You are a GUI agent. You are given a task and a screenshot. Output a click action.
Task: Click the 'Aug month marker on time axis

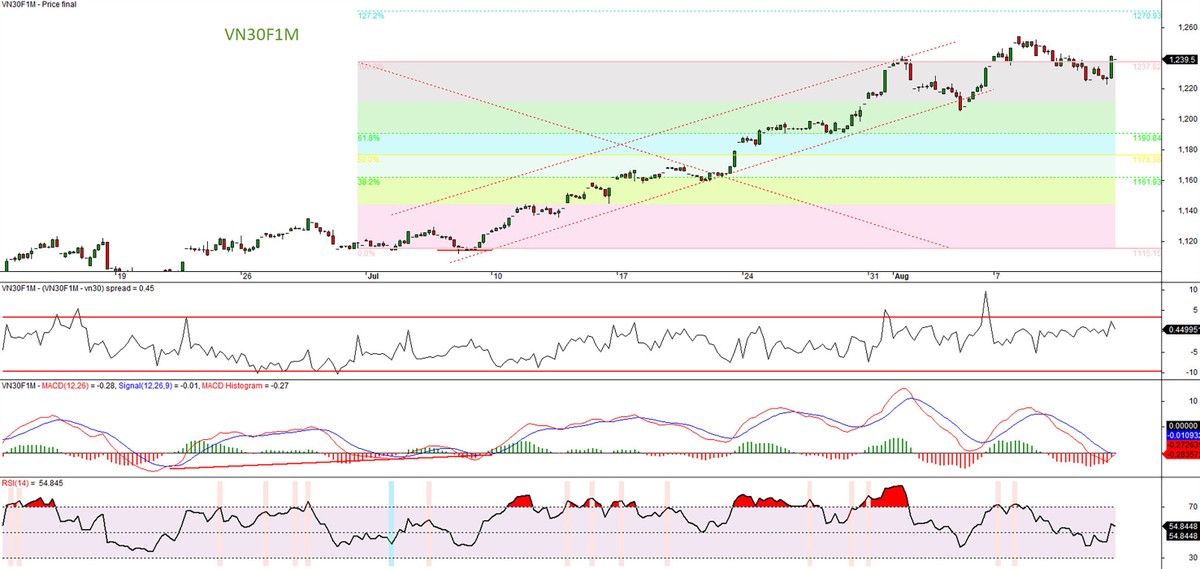(900, 273)
